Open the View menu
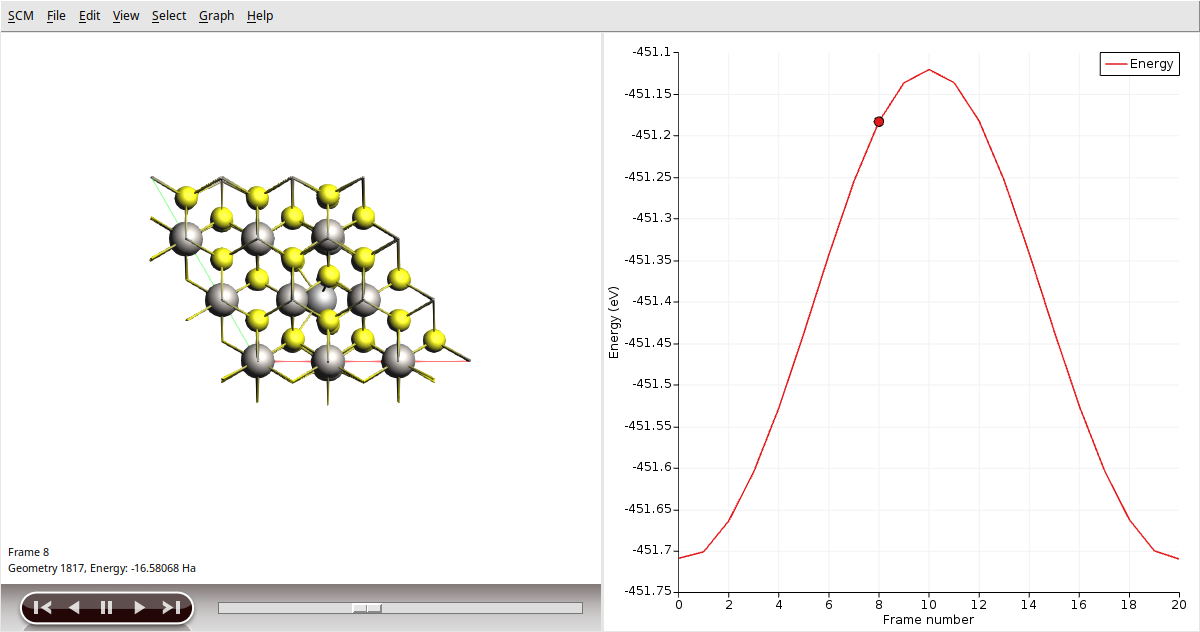This screenshot has height=632, width=1200. point(126,16)
